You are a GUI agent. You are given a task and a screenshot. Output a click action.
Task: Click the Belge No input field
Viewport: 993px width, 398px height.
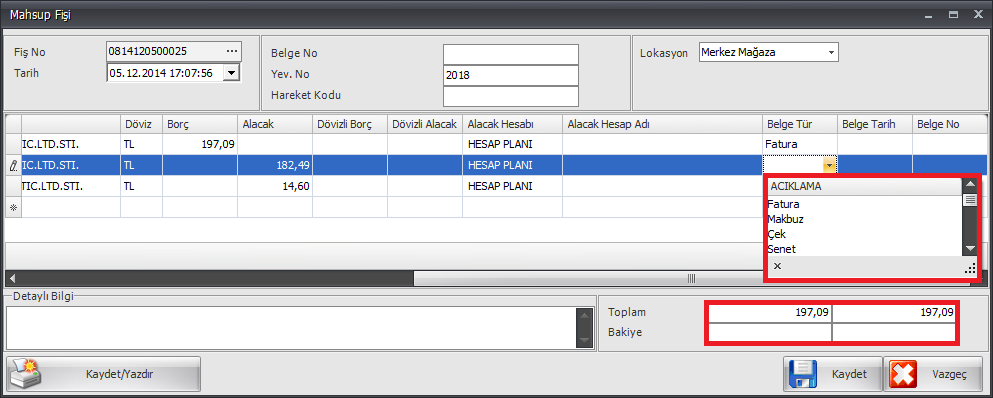tap(511, 54)
